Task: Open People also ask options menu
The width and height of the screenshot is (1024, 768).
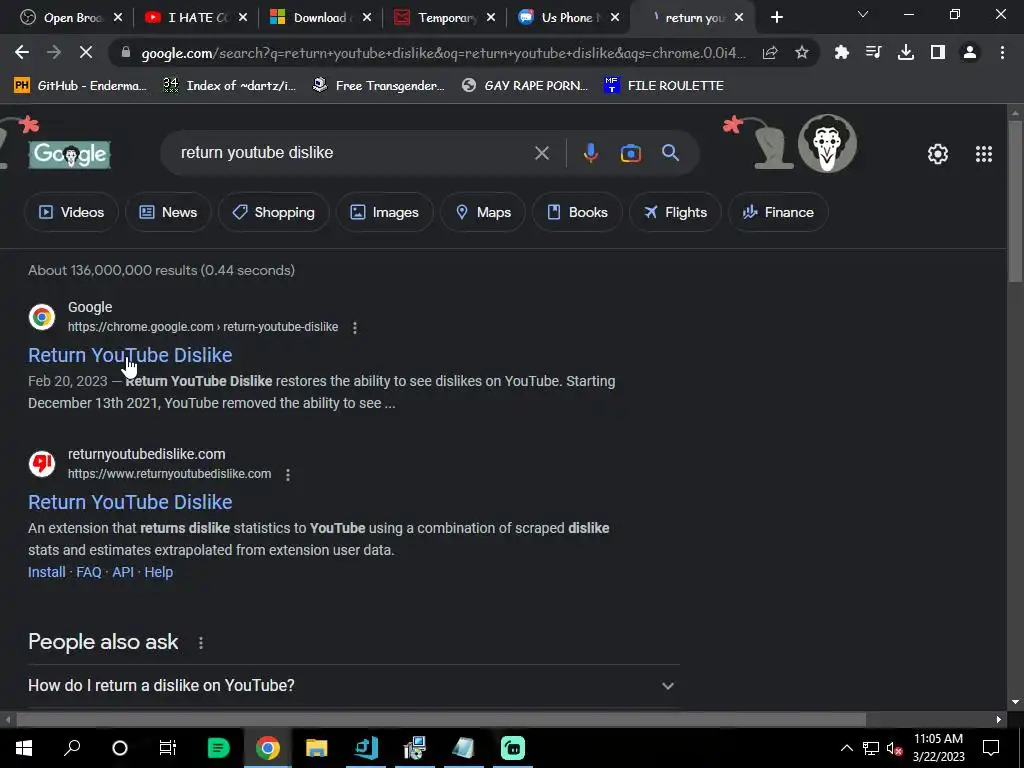Action: 201,643
